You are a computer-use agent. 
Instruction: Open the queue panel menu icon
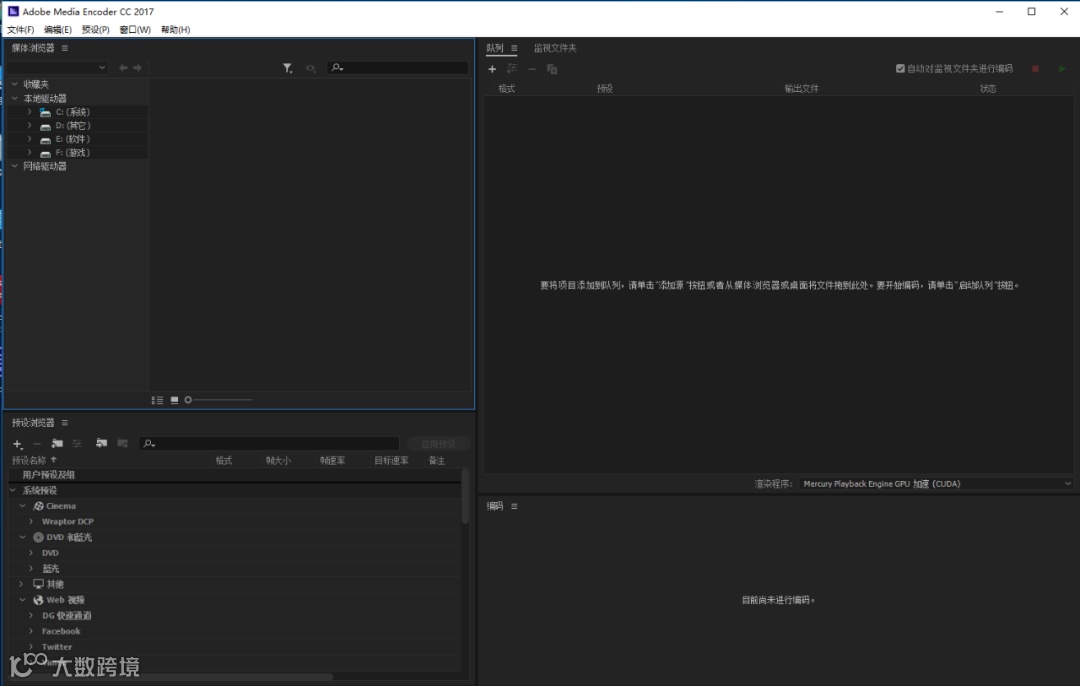coord(514,48)
